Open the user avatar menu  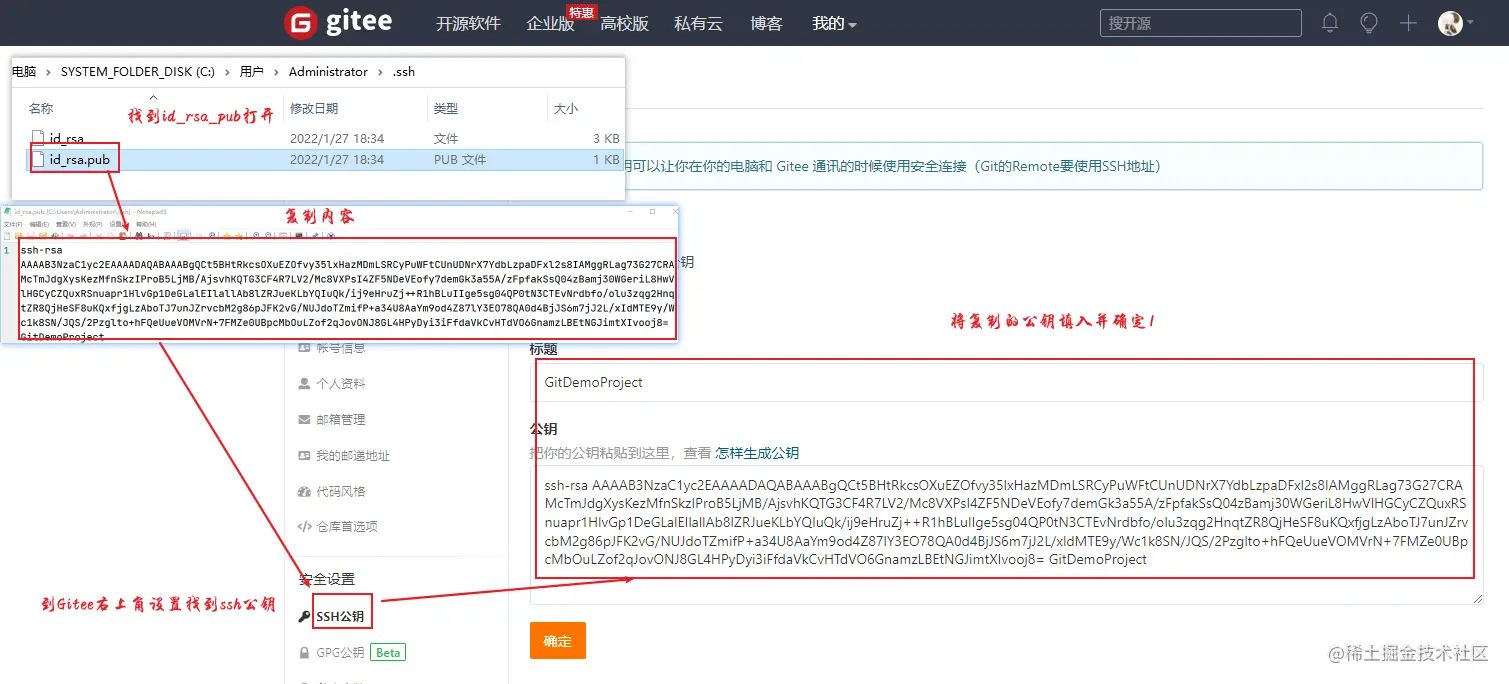[x=1457, y=23]
